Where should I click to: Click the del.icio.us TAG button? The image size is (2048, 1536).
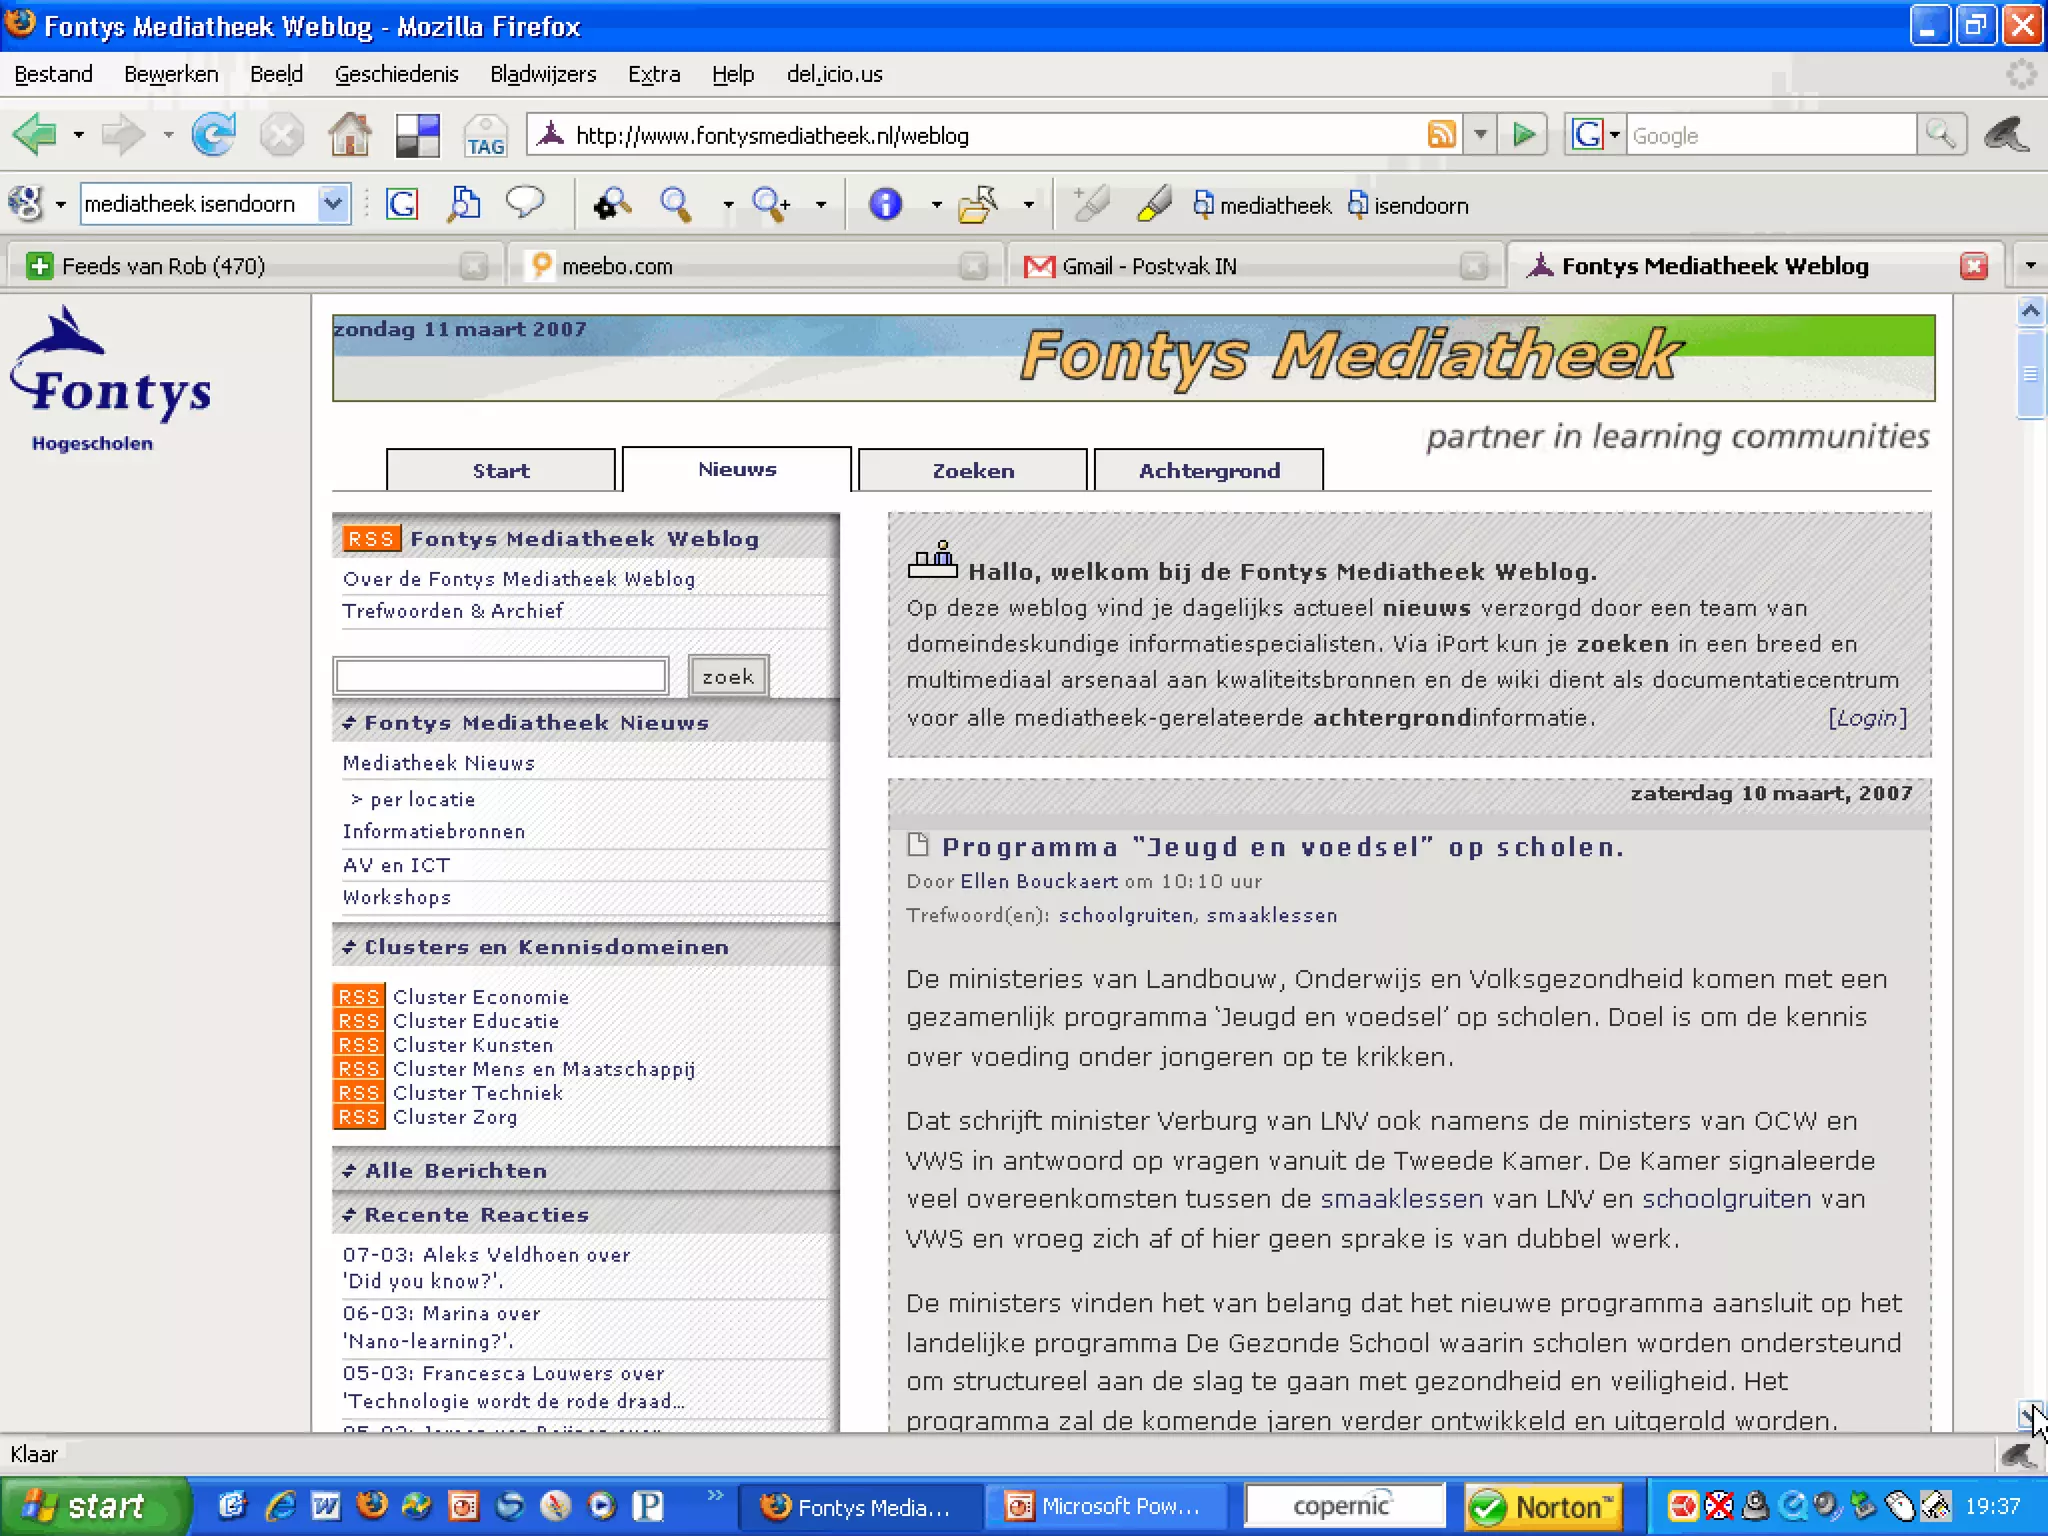485,137
